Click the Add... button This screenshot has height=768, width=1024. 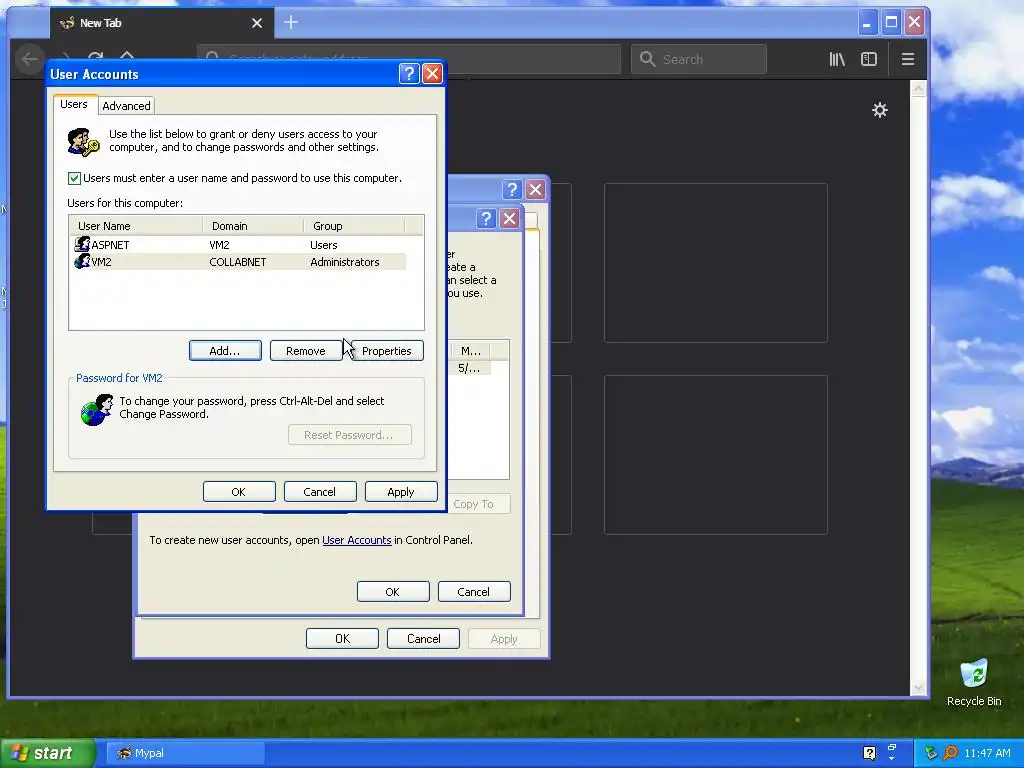[x=225, y=351]
